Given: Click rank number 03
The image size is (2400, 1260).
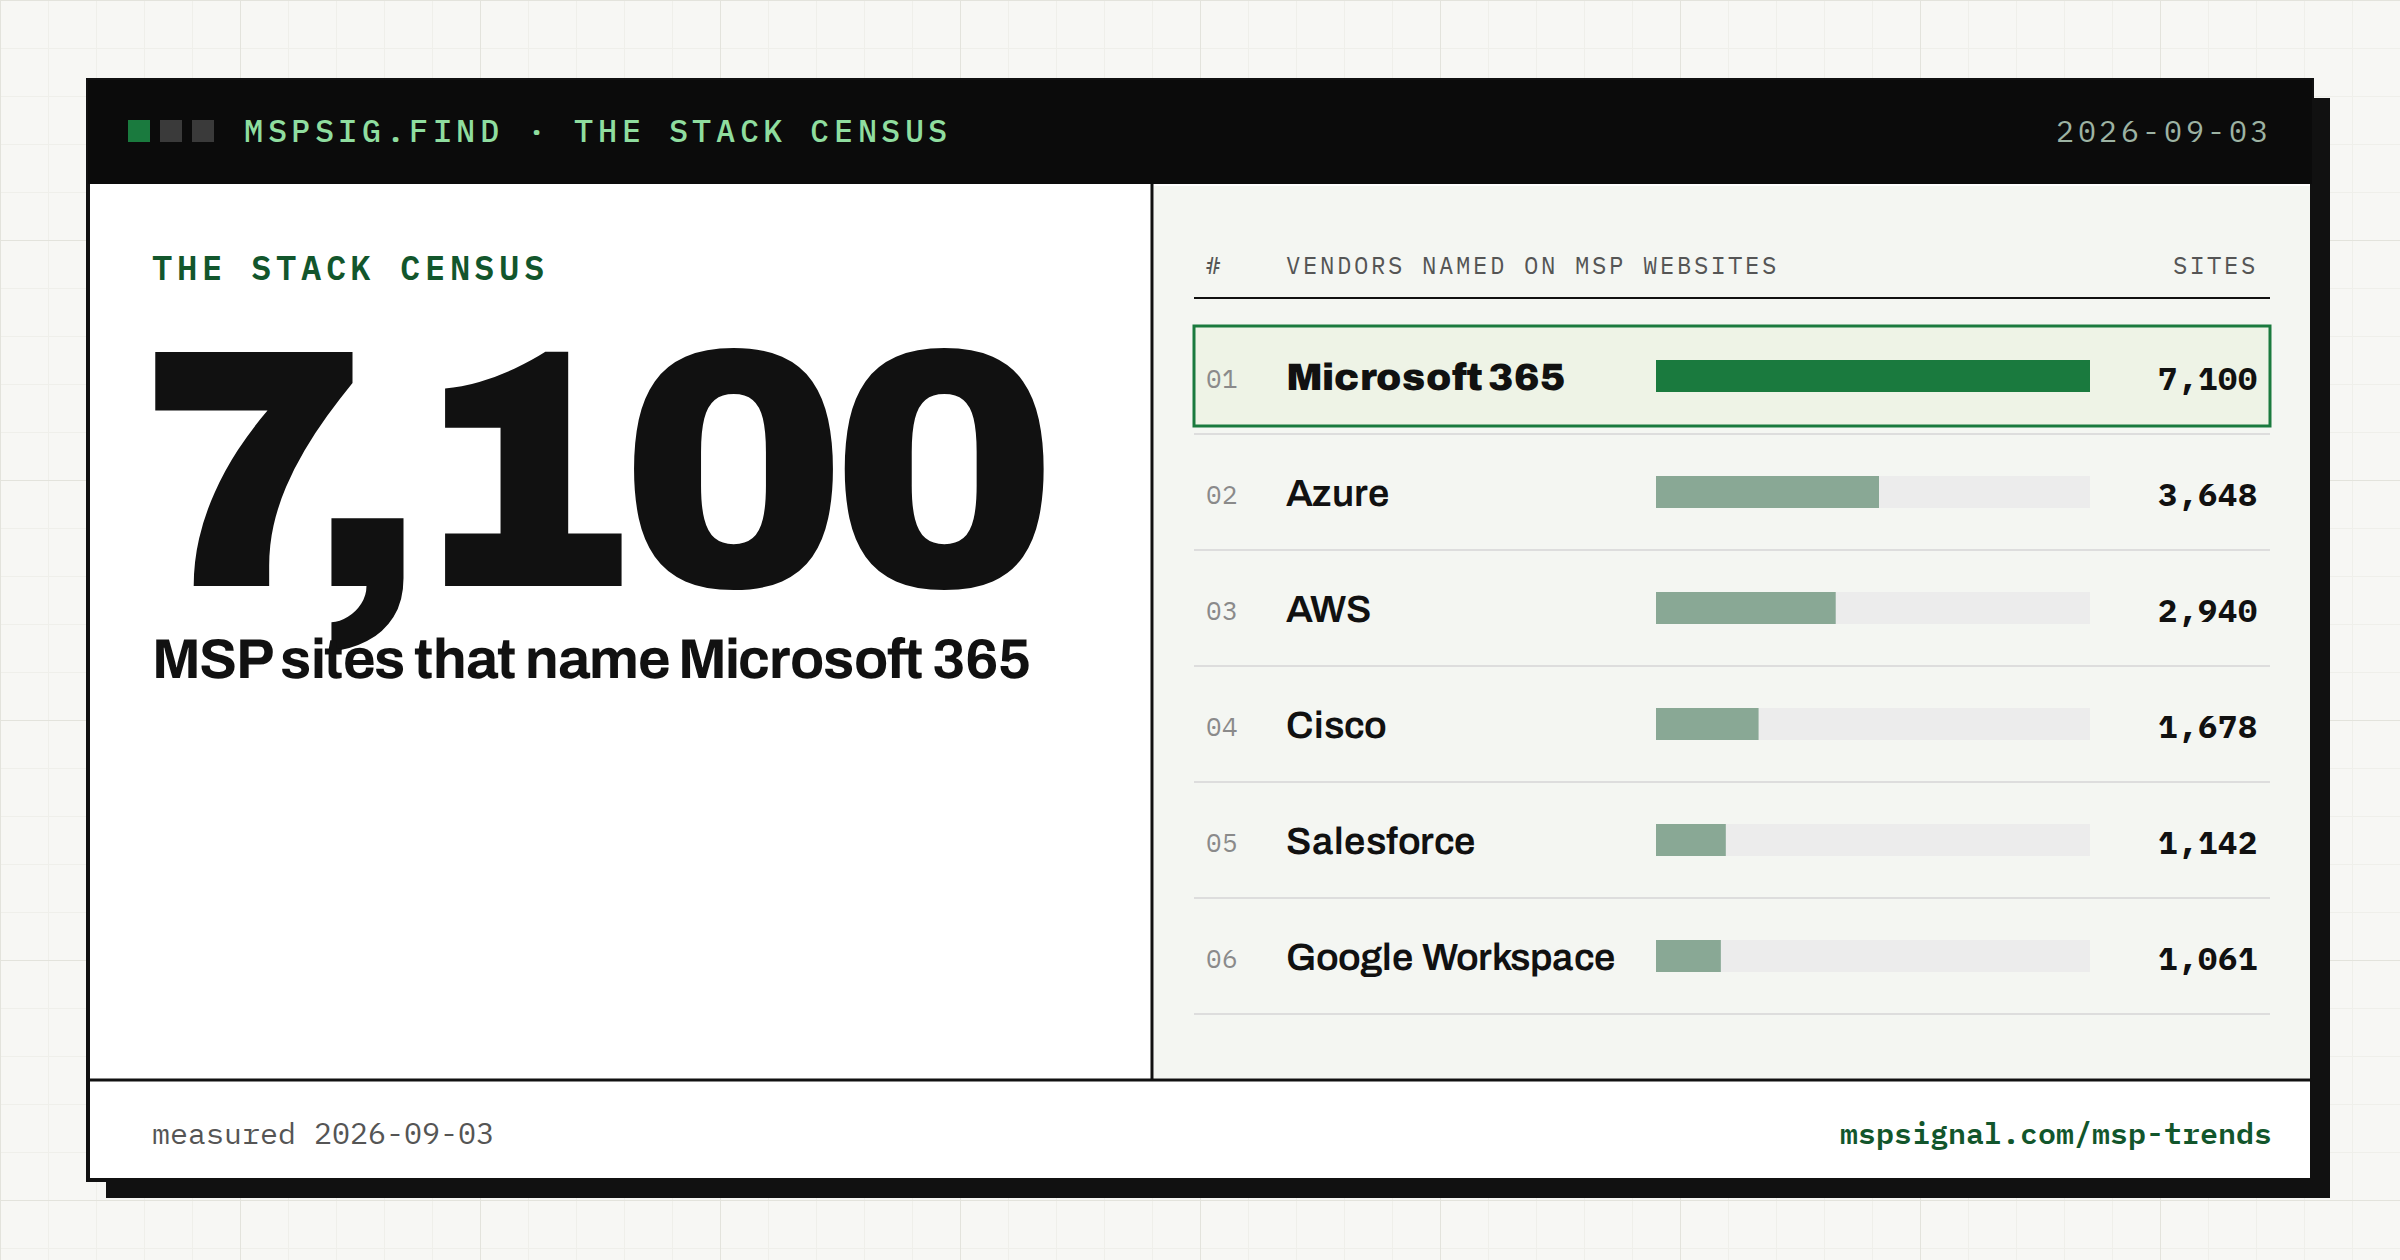Looking at the screenshot, I should click(1221, 612).
